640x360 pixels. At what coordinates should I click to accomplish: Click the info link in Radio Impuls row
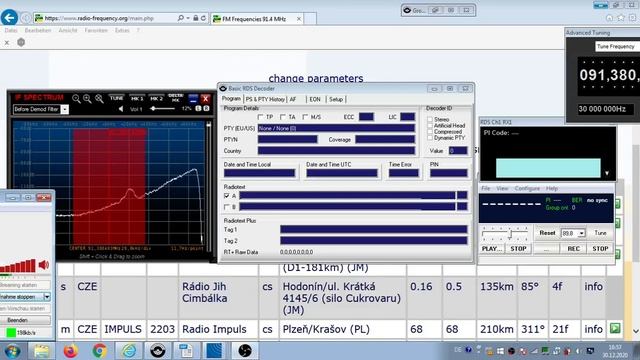(593, 329)
